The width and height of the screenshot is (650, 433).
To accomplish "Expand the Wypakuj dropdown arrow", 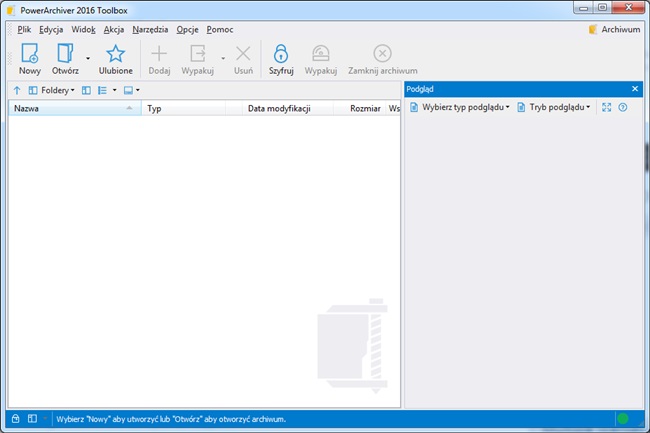I will 223,58.
